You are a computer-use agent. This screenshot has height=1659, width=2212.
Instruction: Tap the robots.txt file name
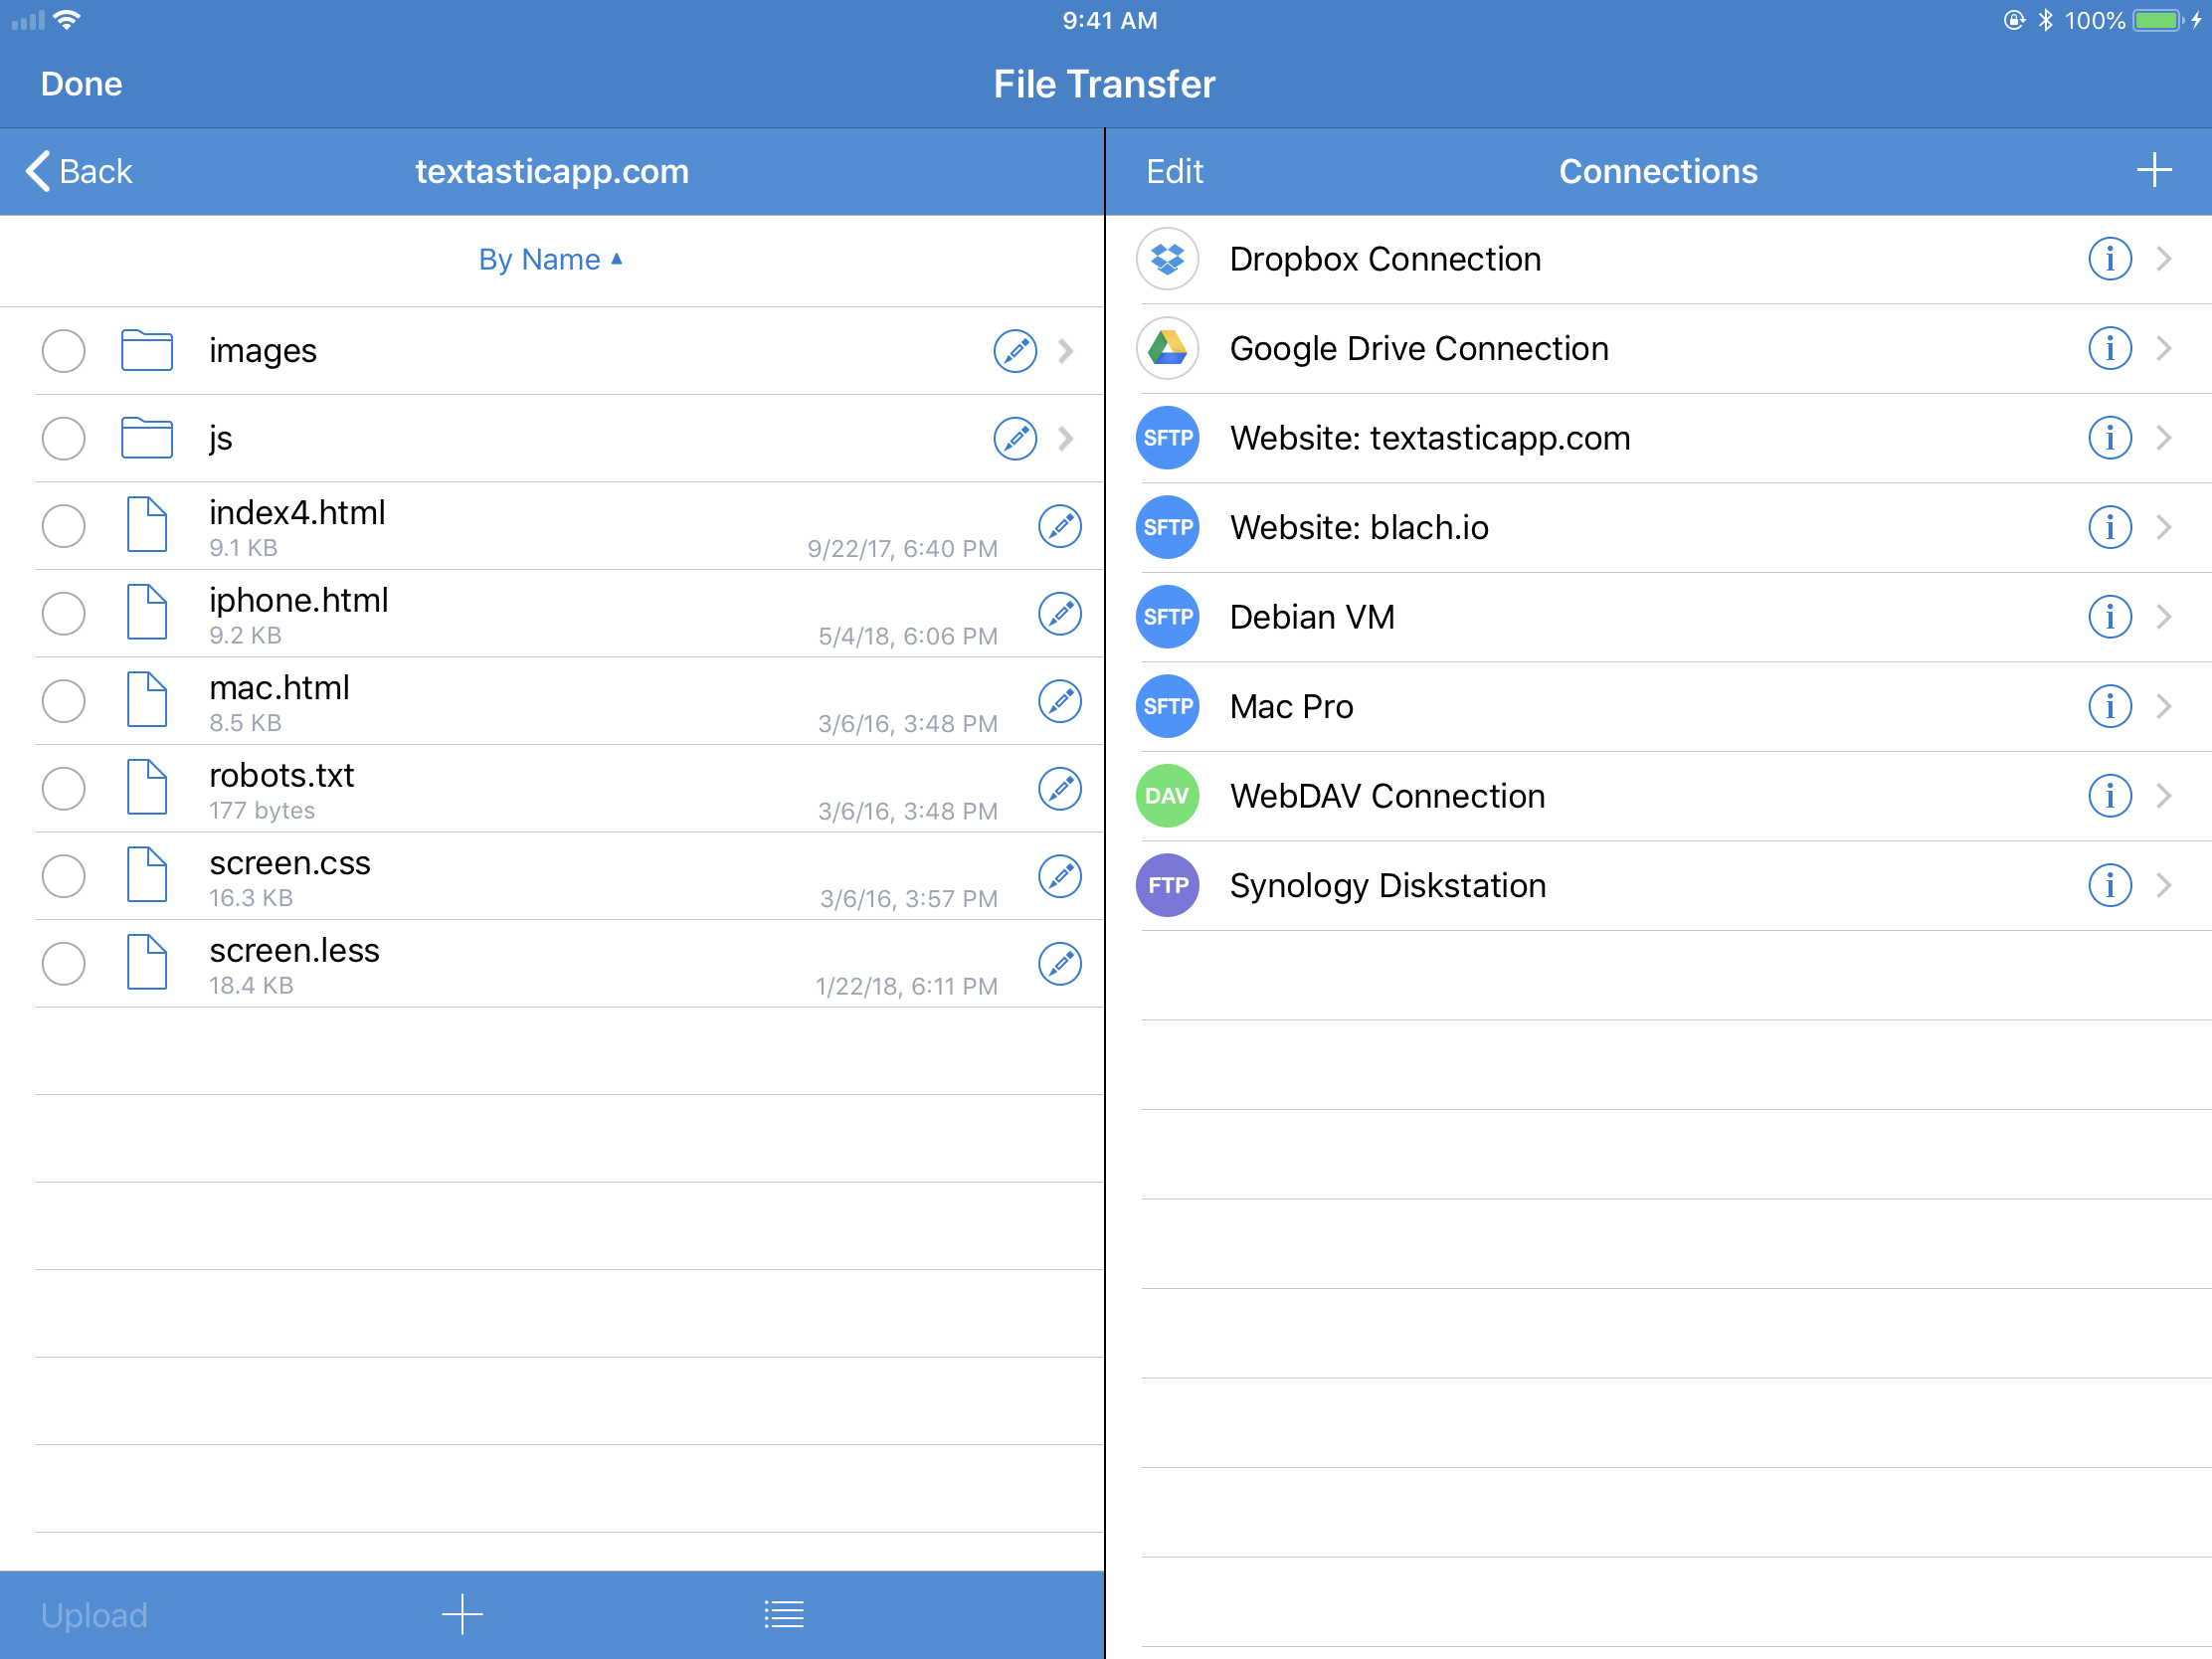(281, 775)
